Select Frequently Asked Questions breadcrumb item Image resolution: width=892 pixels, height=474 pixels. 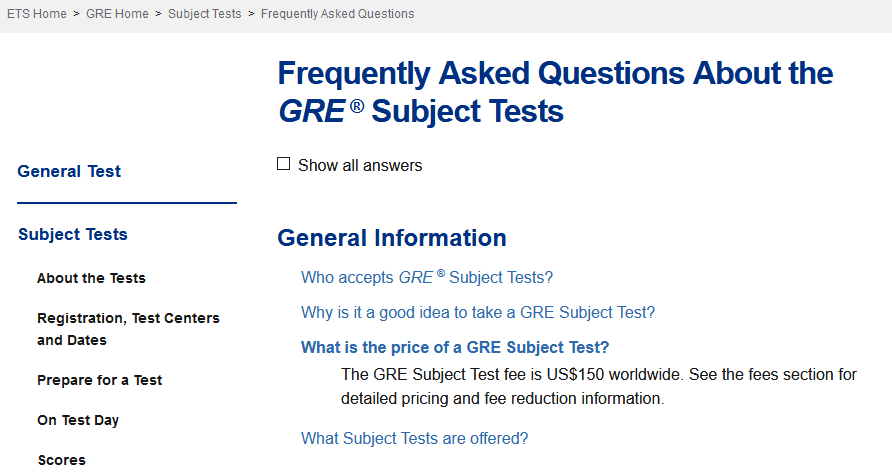point(337,14)
